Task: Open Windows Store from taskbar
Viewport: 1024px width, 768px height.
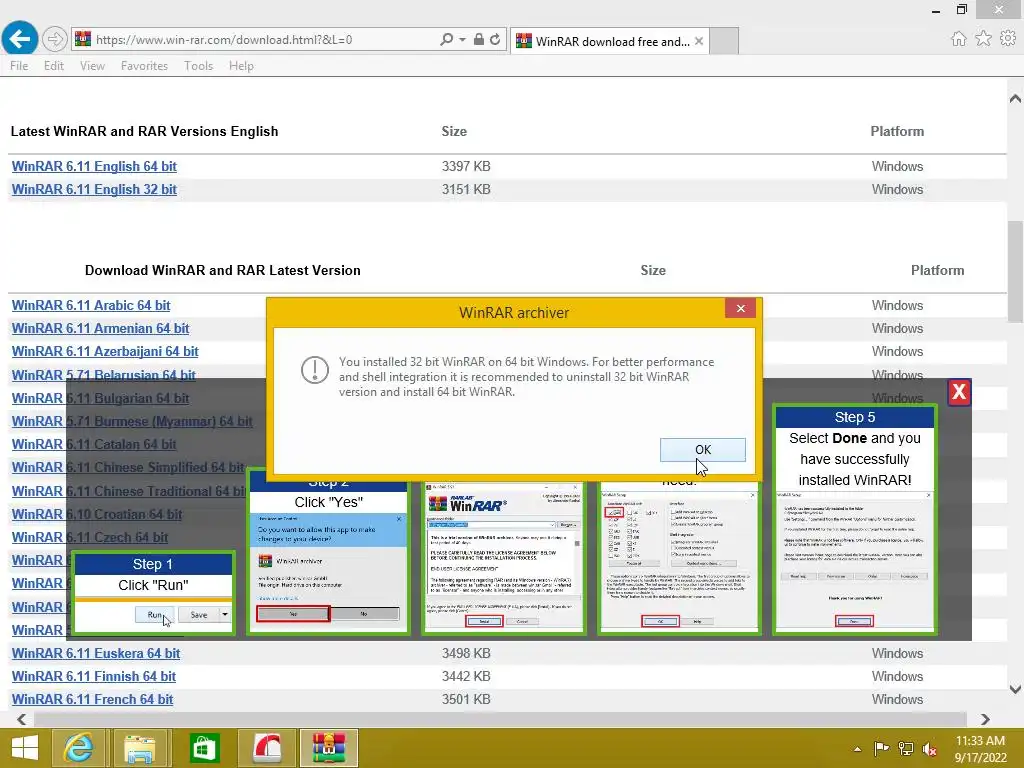Action: pos(204,748)
